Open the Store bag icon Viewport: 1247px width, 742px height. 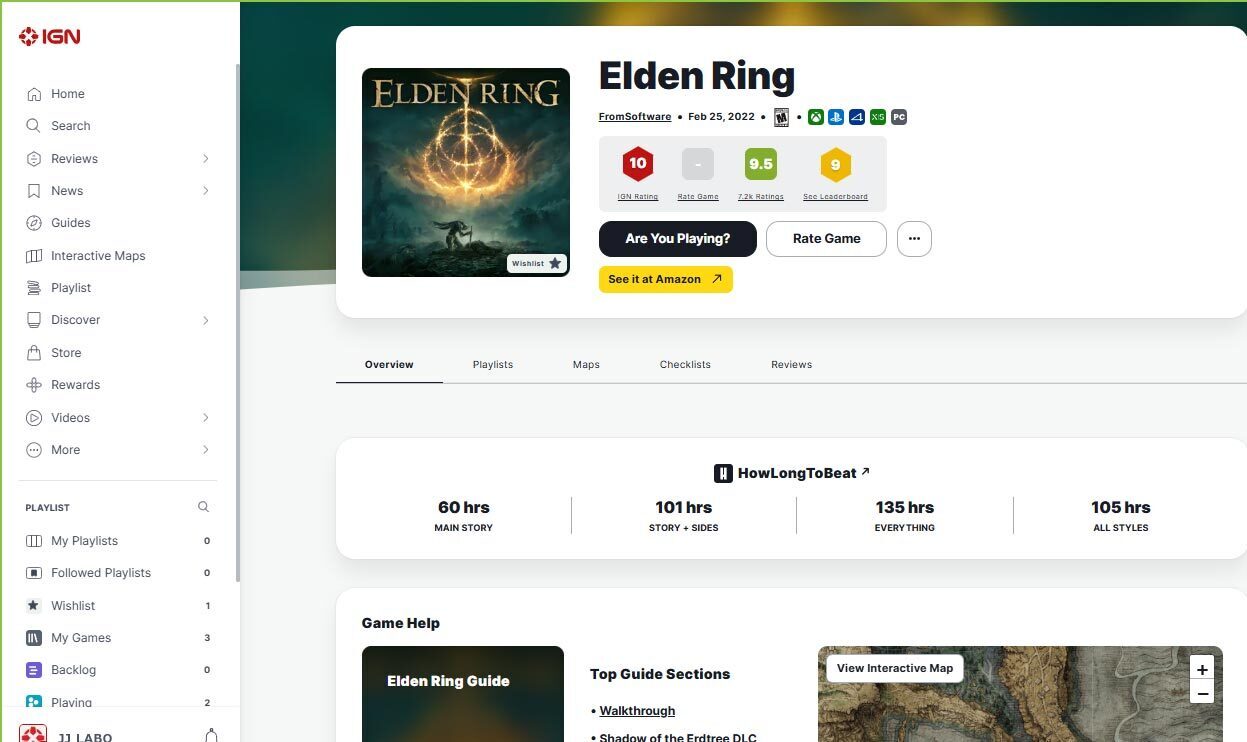tap(33, 353)
